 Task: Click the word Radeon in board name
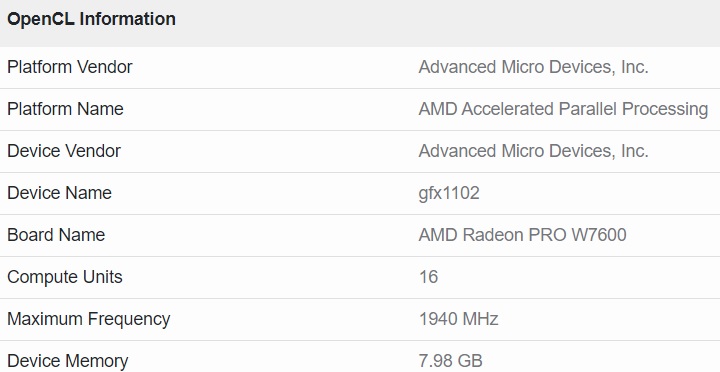pos(493,235)
